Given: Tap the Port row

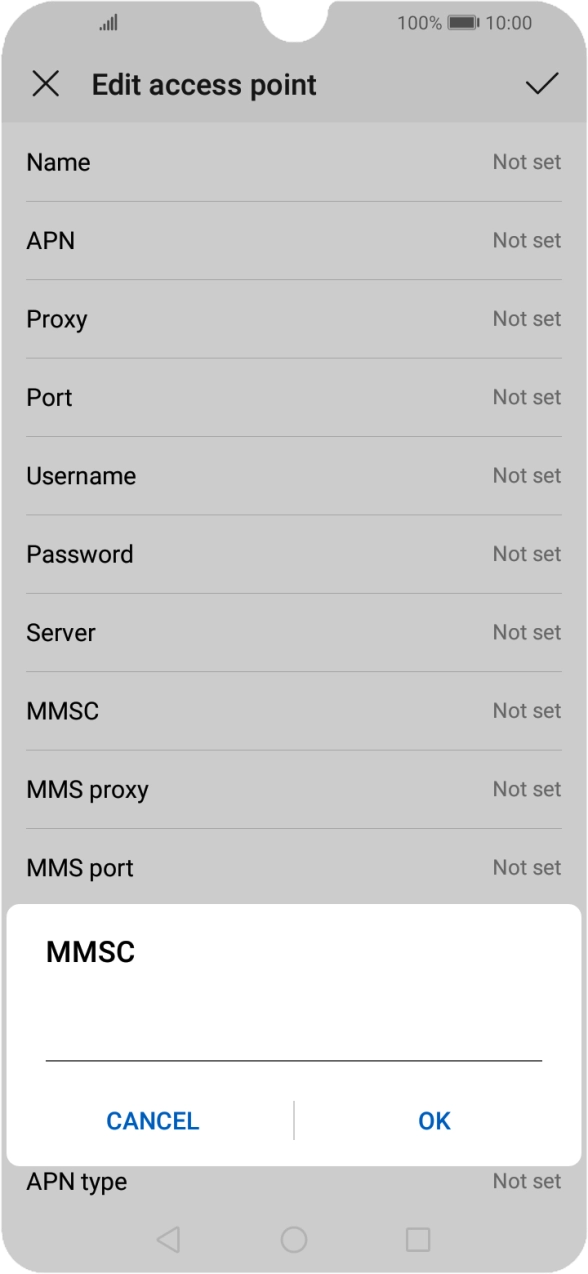Looking at the screenshot, I should [294, 397].
